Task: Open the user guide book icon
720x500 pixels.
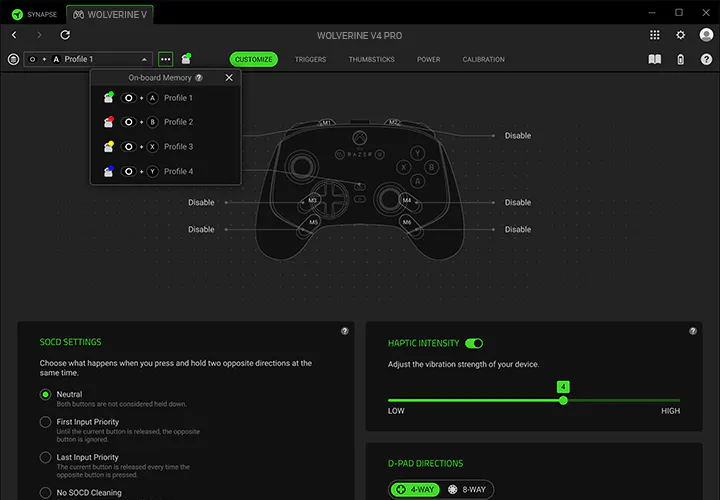Action: pyautogui.click(x=655, y=59)
